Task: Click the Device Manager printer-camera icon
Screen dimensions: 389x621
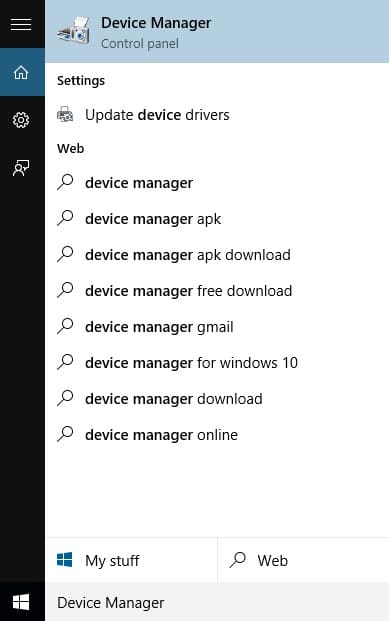Action: pyautogui.click(x=73, y=30)
